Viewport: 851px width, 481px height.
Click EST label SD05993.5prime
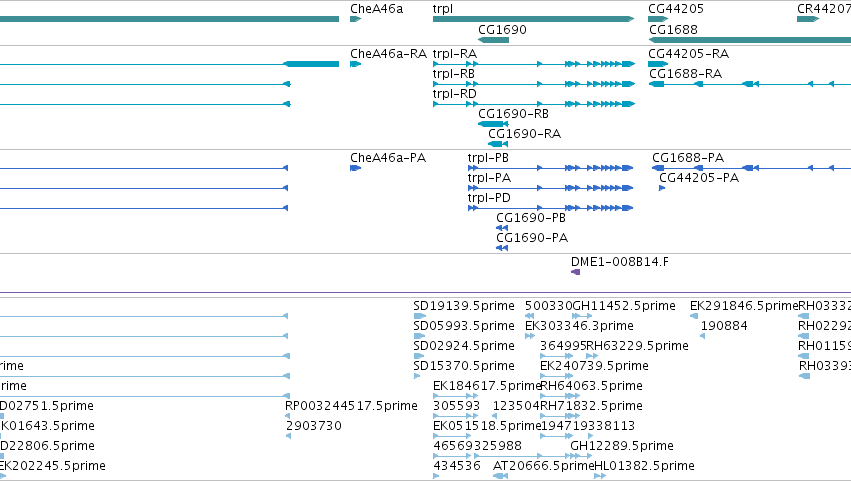click(464, 326)
